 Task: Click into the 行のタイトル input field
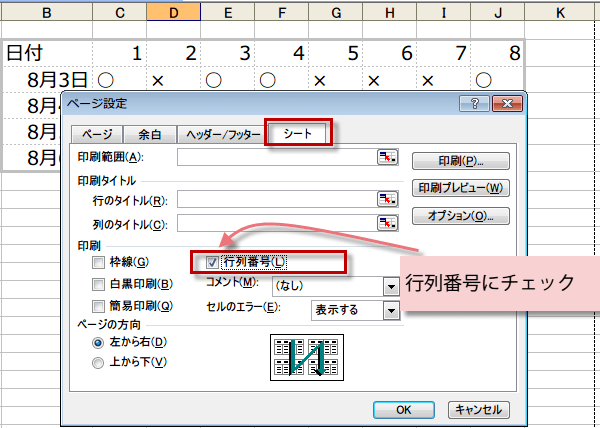point(277,199)
